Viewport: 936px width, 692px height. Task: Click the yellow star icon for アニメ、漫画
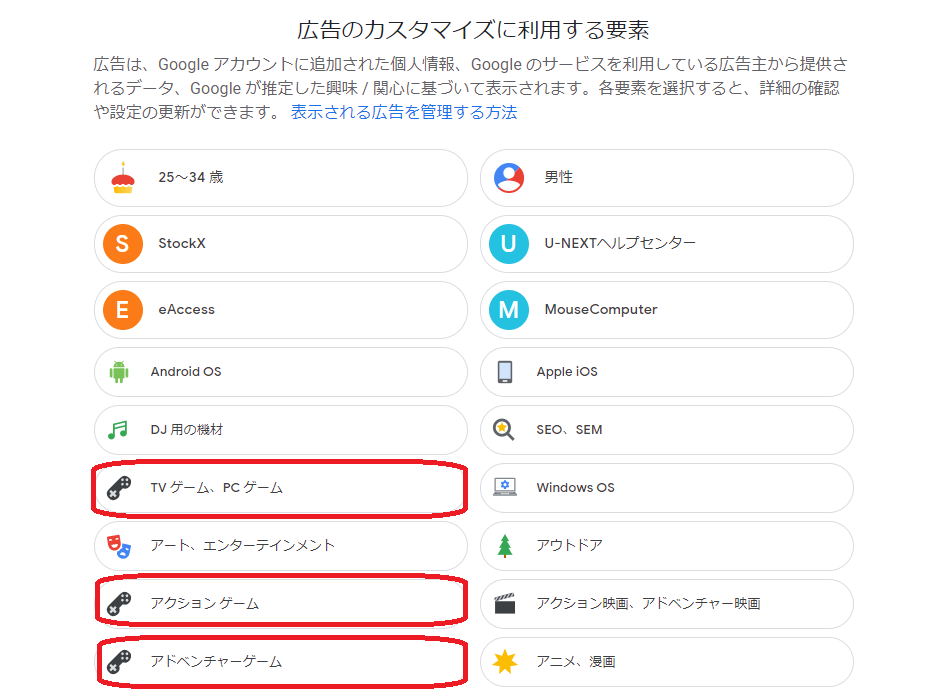[x=505, y=662]
